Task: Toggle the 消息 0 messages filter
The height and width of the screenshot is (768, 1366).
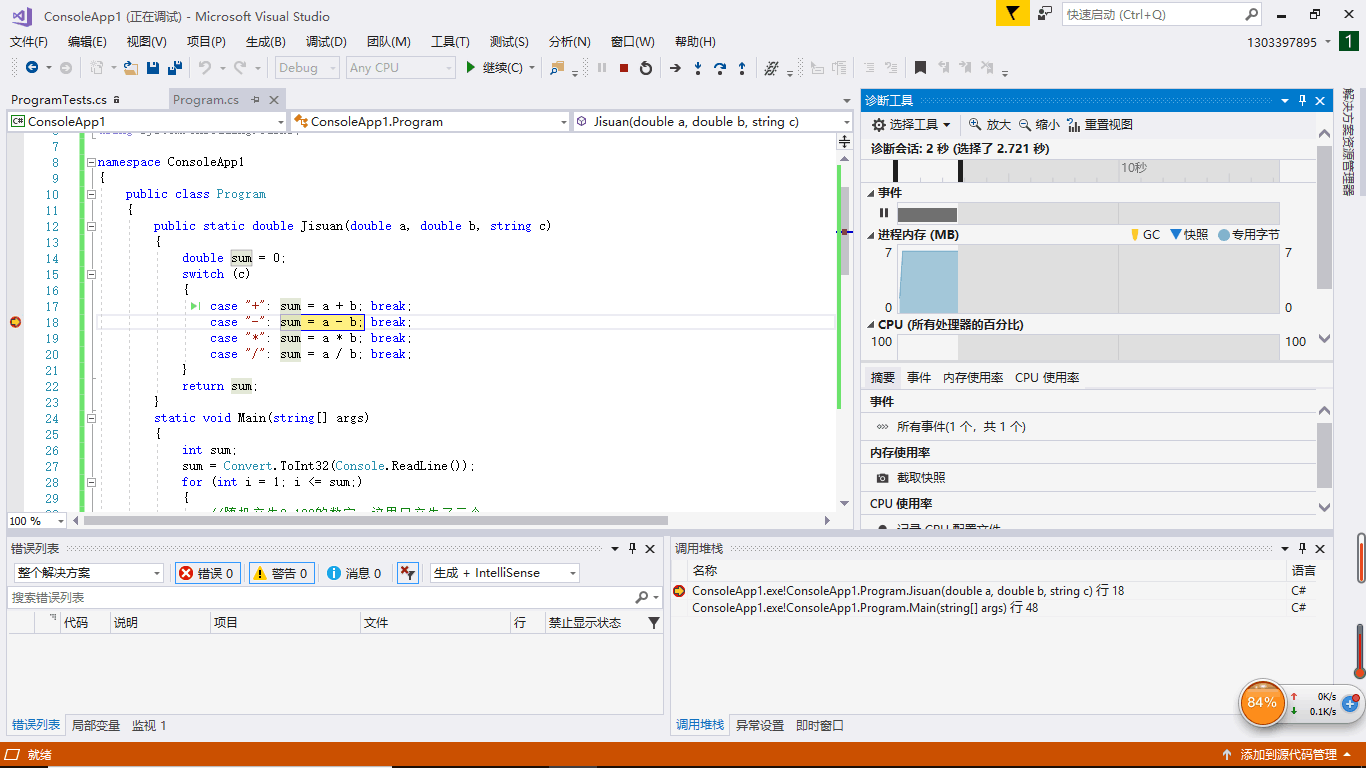Action: pos(354,573)
